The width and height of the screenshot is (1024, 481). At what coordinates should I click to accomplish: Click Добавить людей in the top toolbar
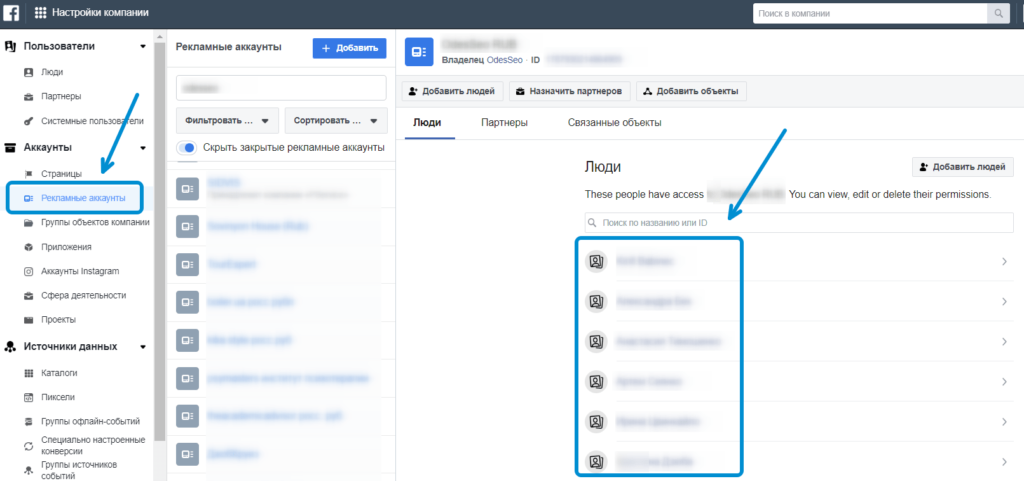tap(453, 91)
